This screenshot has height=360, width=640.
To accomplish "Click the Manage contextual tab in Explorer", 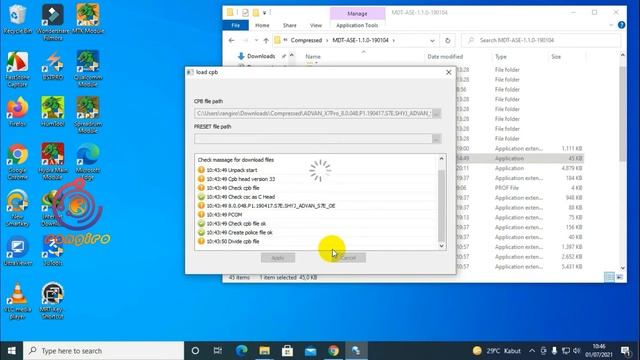I will click(357, 13).
